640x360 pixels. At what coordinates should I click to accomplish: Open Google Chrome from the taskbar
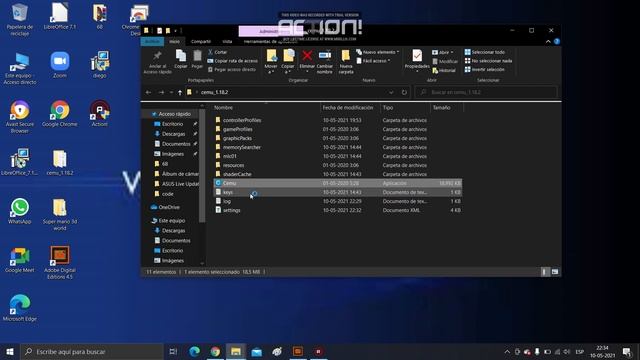tap(215, 351)
